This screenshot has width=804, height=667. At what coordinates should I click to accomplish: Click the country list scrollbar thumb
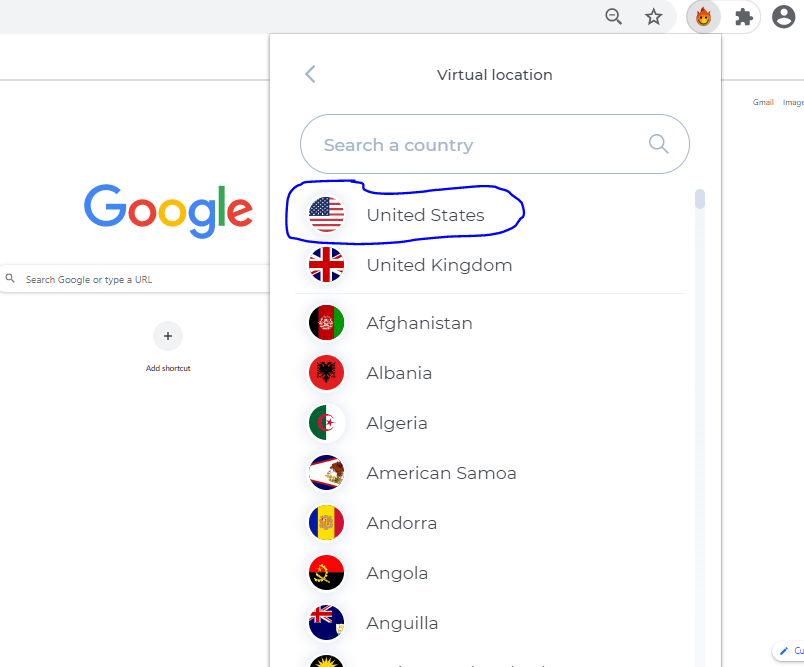coord(700,199)
